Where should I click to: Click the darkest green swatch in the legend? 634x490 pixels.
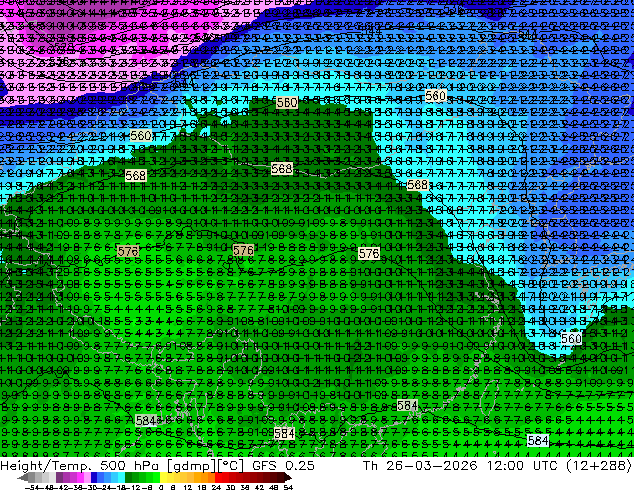tap(129, 477)
